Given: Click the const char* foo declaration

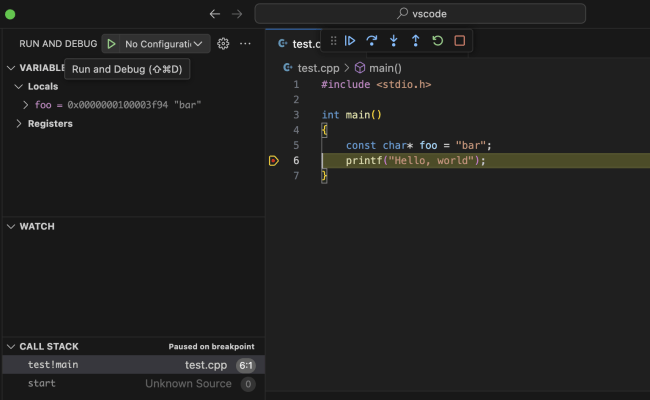Looking at the screenshot, I should tap(419, 145).
